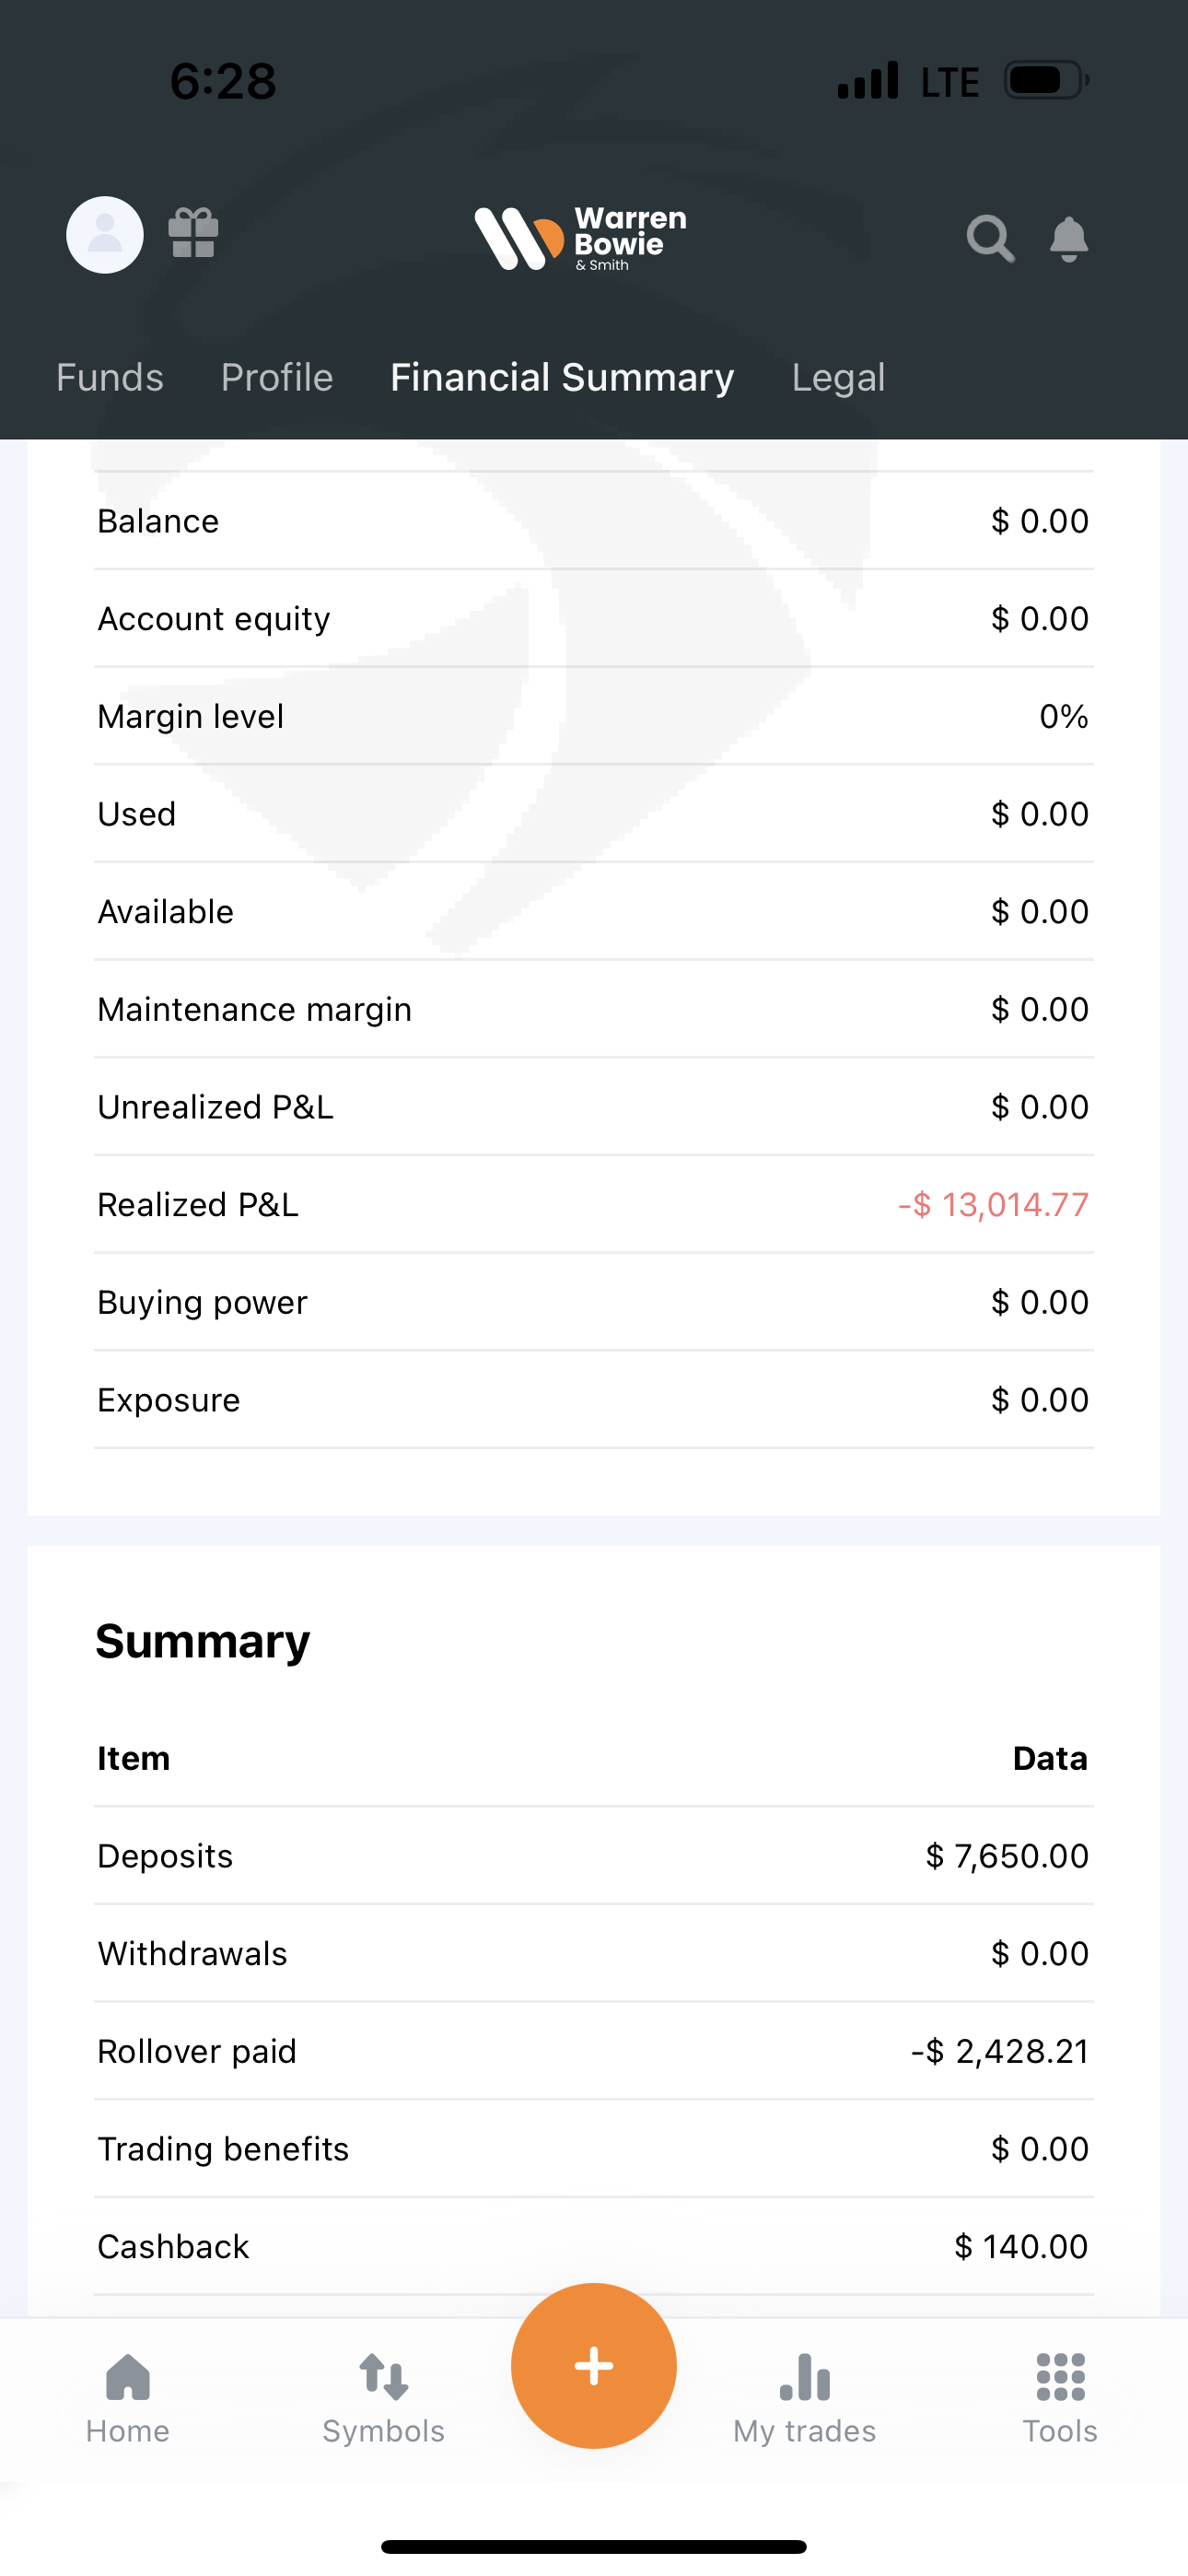Tap the Deposits row in Summary
The height and width of the screenshot is (2576, 1188).
[x=594, y=1856]
